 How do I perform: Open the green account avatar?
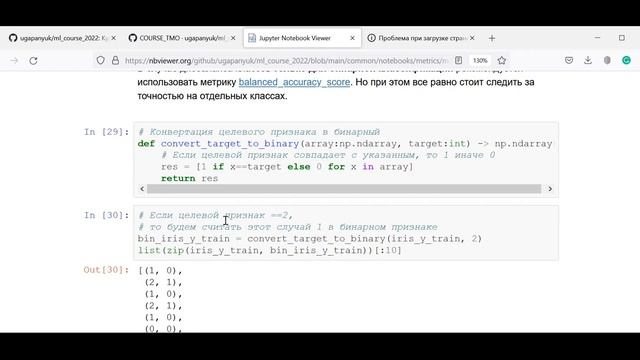pos(626,60)
